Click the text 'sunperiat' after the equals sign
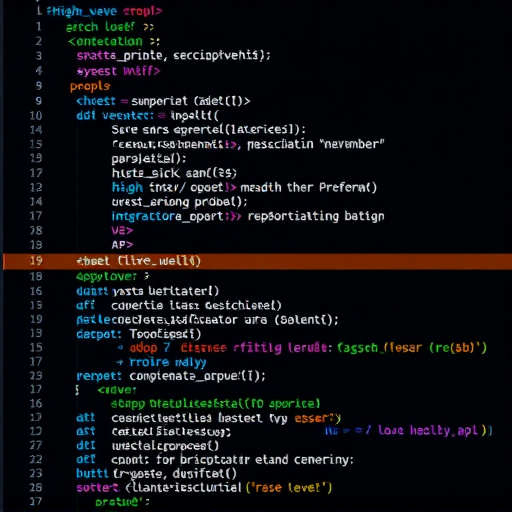The width and height of the screenshot is (512, 512). point(159,101)
